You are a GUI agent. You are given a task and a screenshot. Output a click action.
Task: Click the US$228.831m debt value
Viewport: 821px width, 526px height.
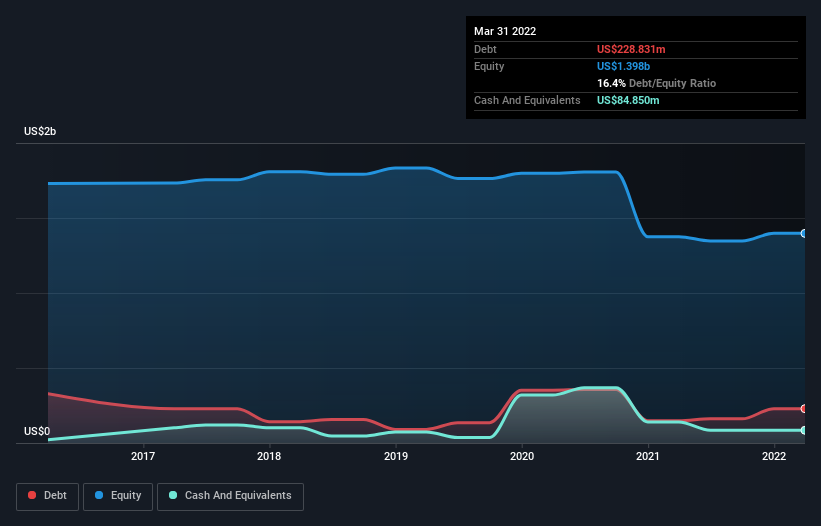[x=631, y=49]
